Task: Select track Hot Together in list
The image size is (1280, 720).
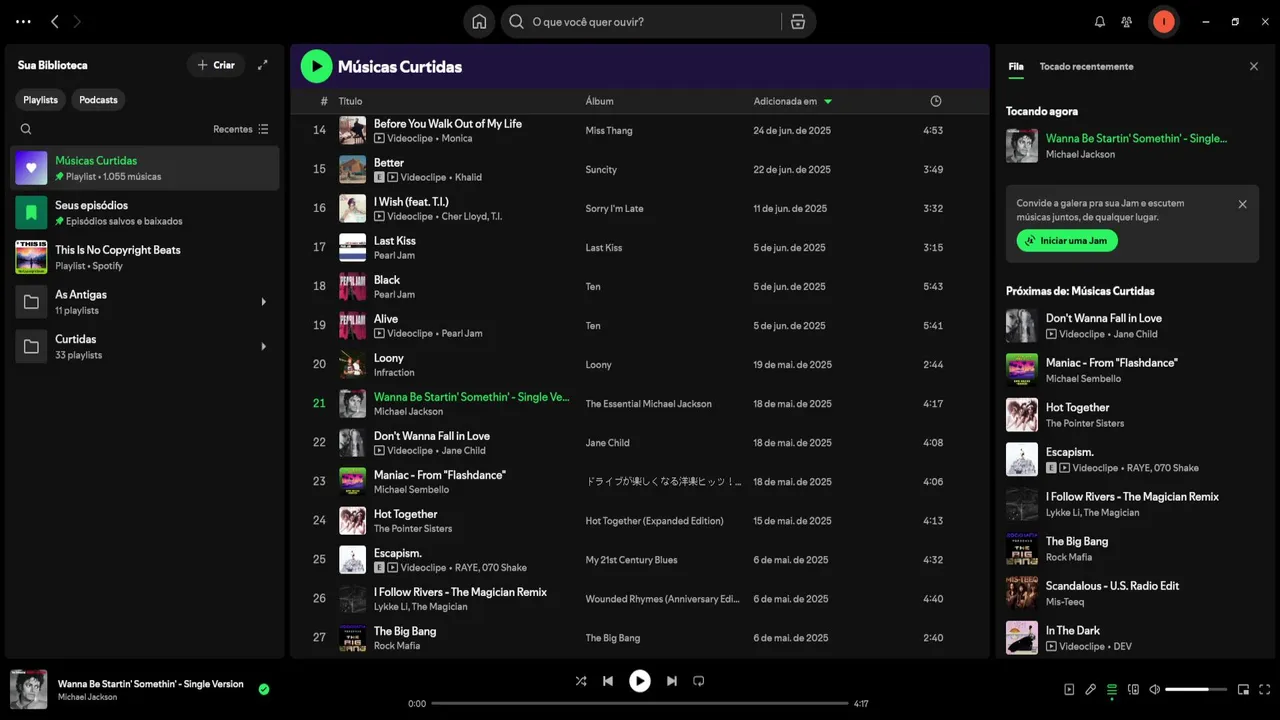Action: coord(640,521)
